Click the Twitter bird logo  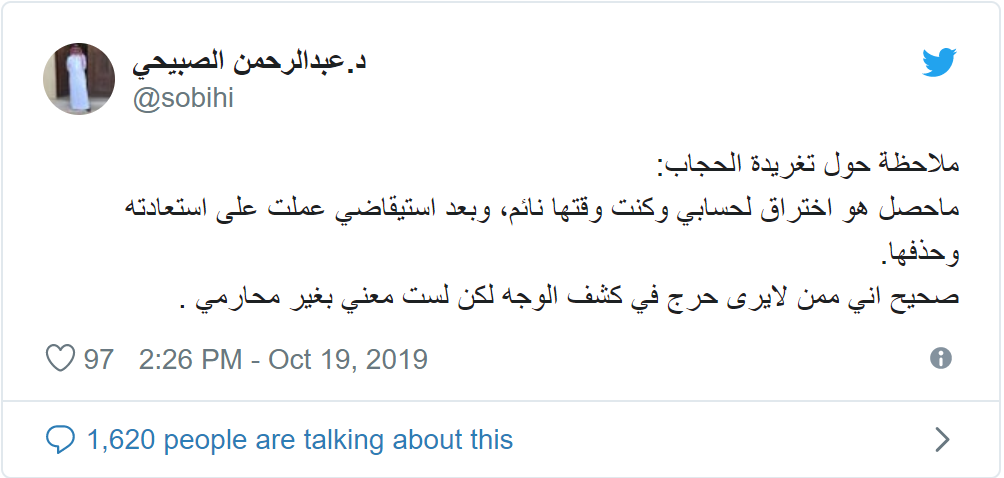pos(939,62)
